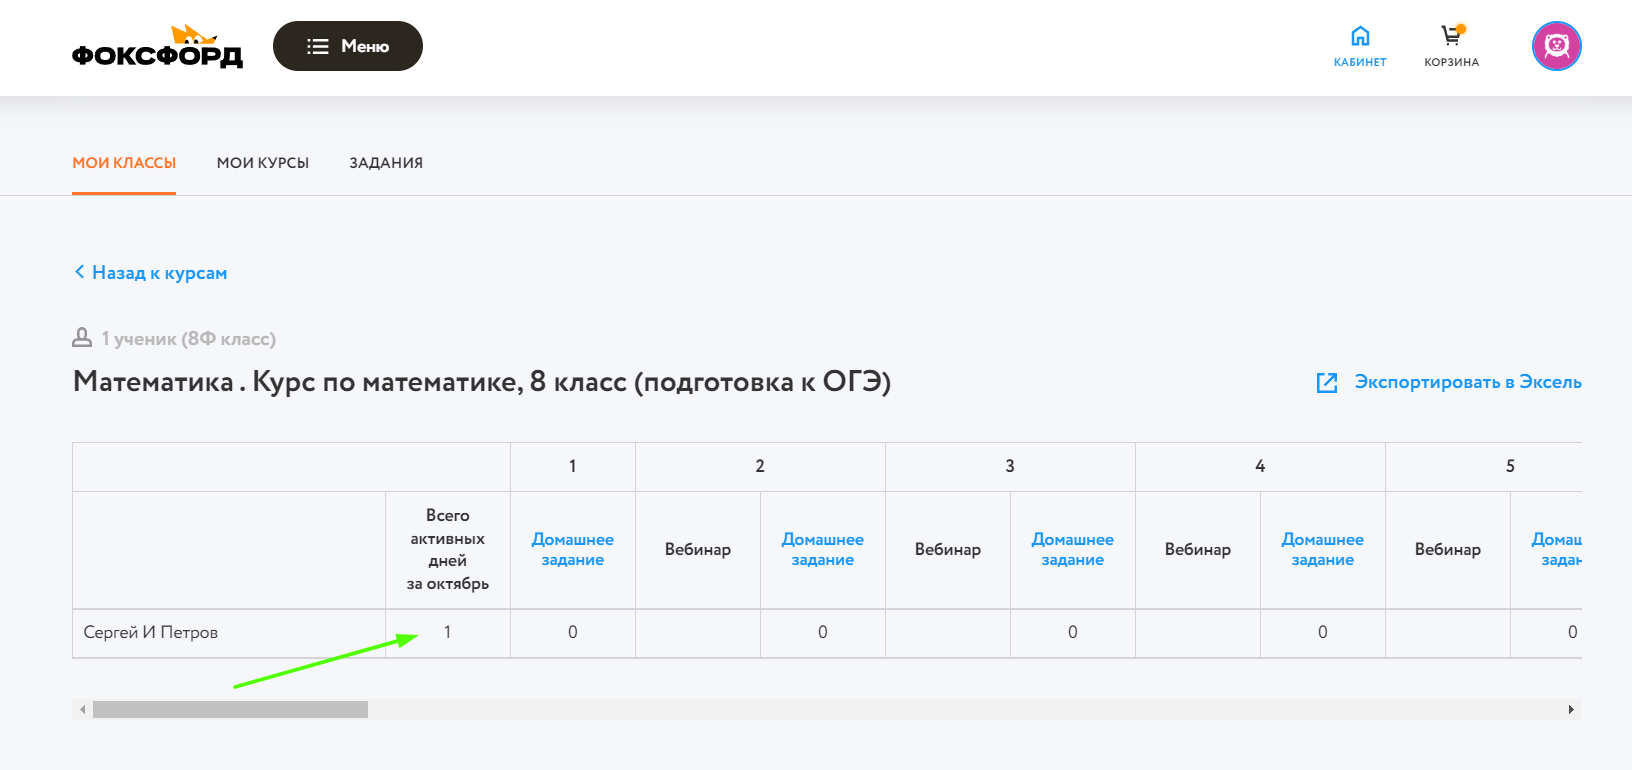
Task: Open Домашнее задание link for lesson 3
Action: pyautogui.click(x=1073, y=550)
